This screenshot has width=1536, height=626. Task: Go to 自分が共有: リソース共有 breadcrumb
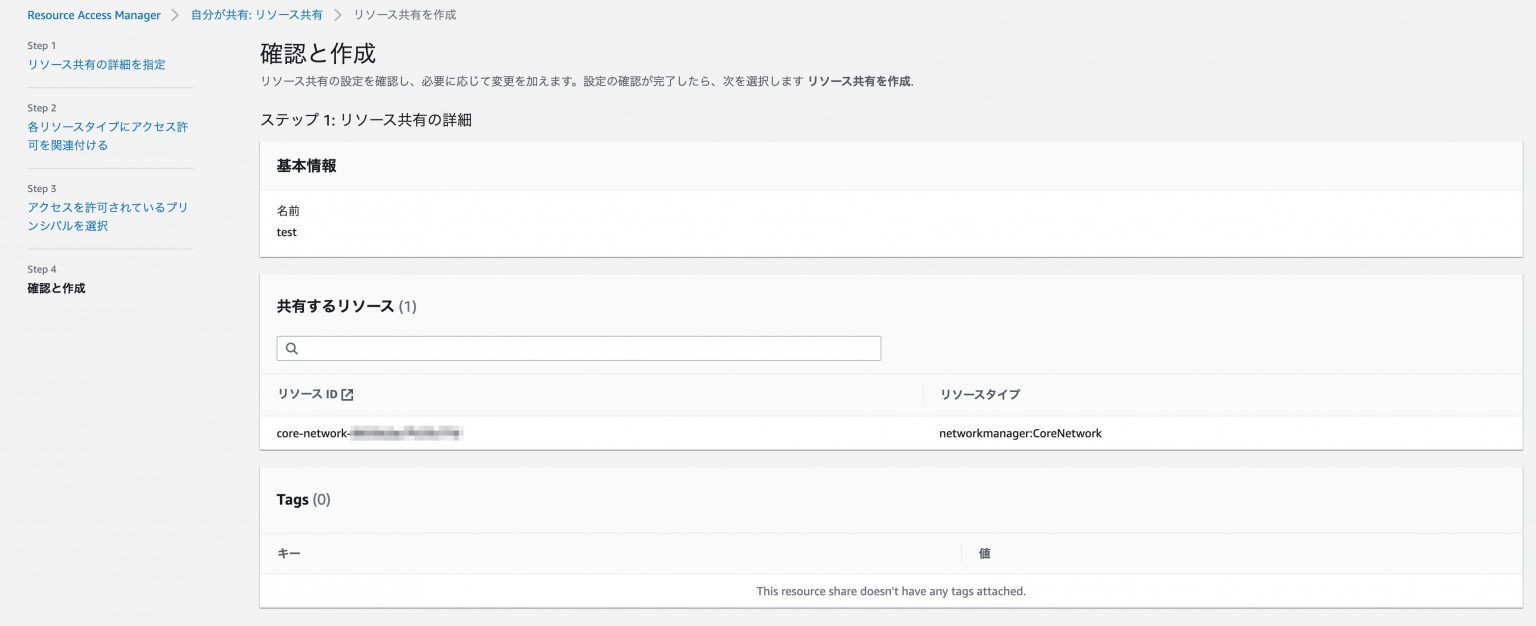coord(257,15)
